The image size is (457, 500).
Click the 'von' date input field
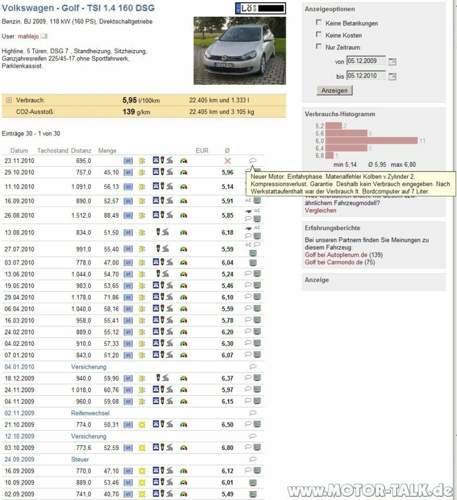click(366, 61)
